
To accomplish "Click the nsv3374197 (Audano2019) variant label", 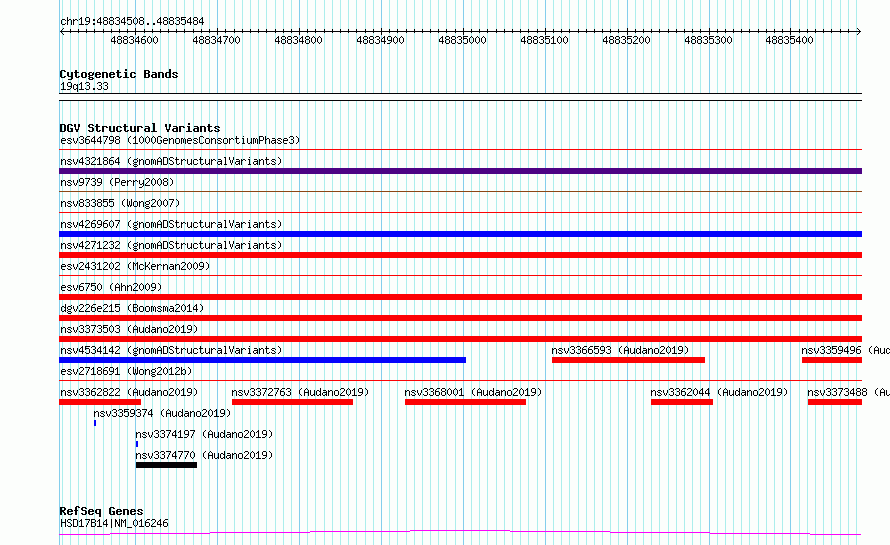I will coord(204,434).
